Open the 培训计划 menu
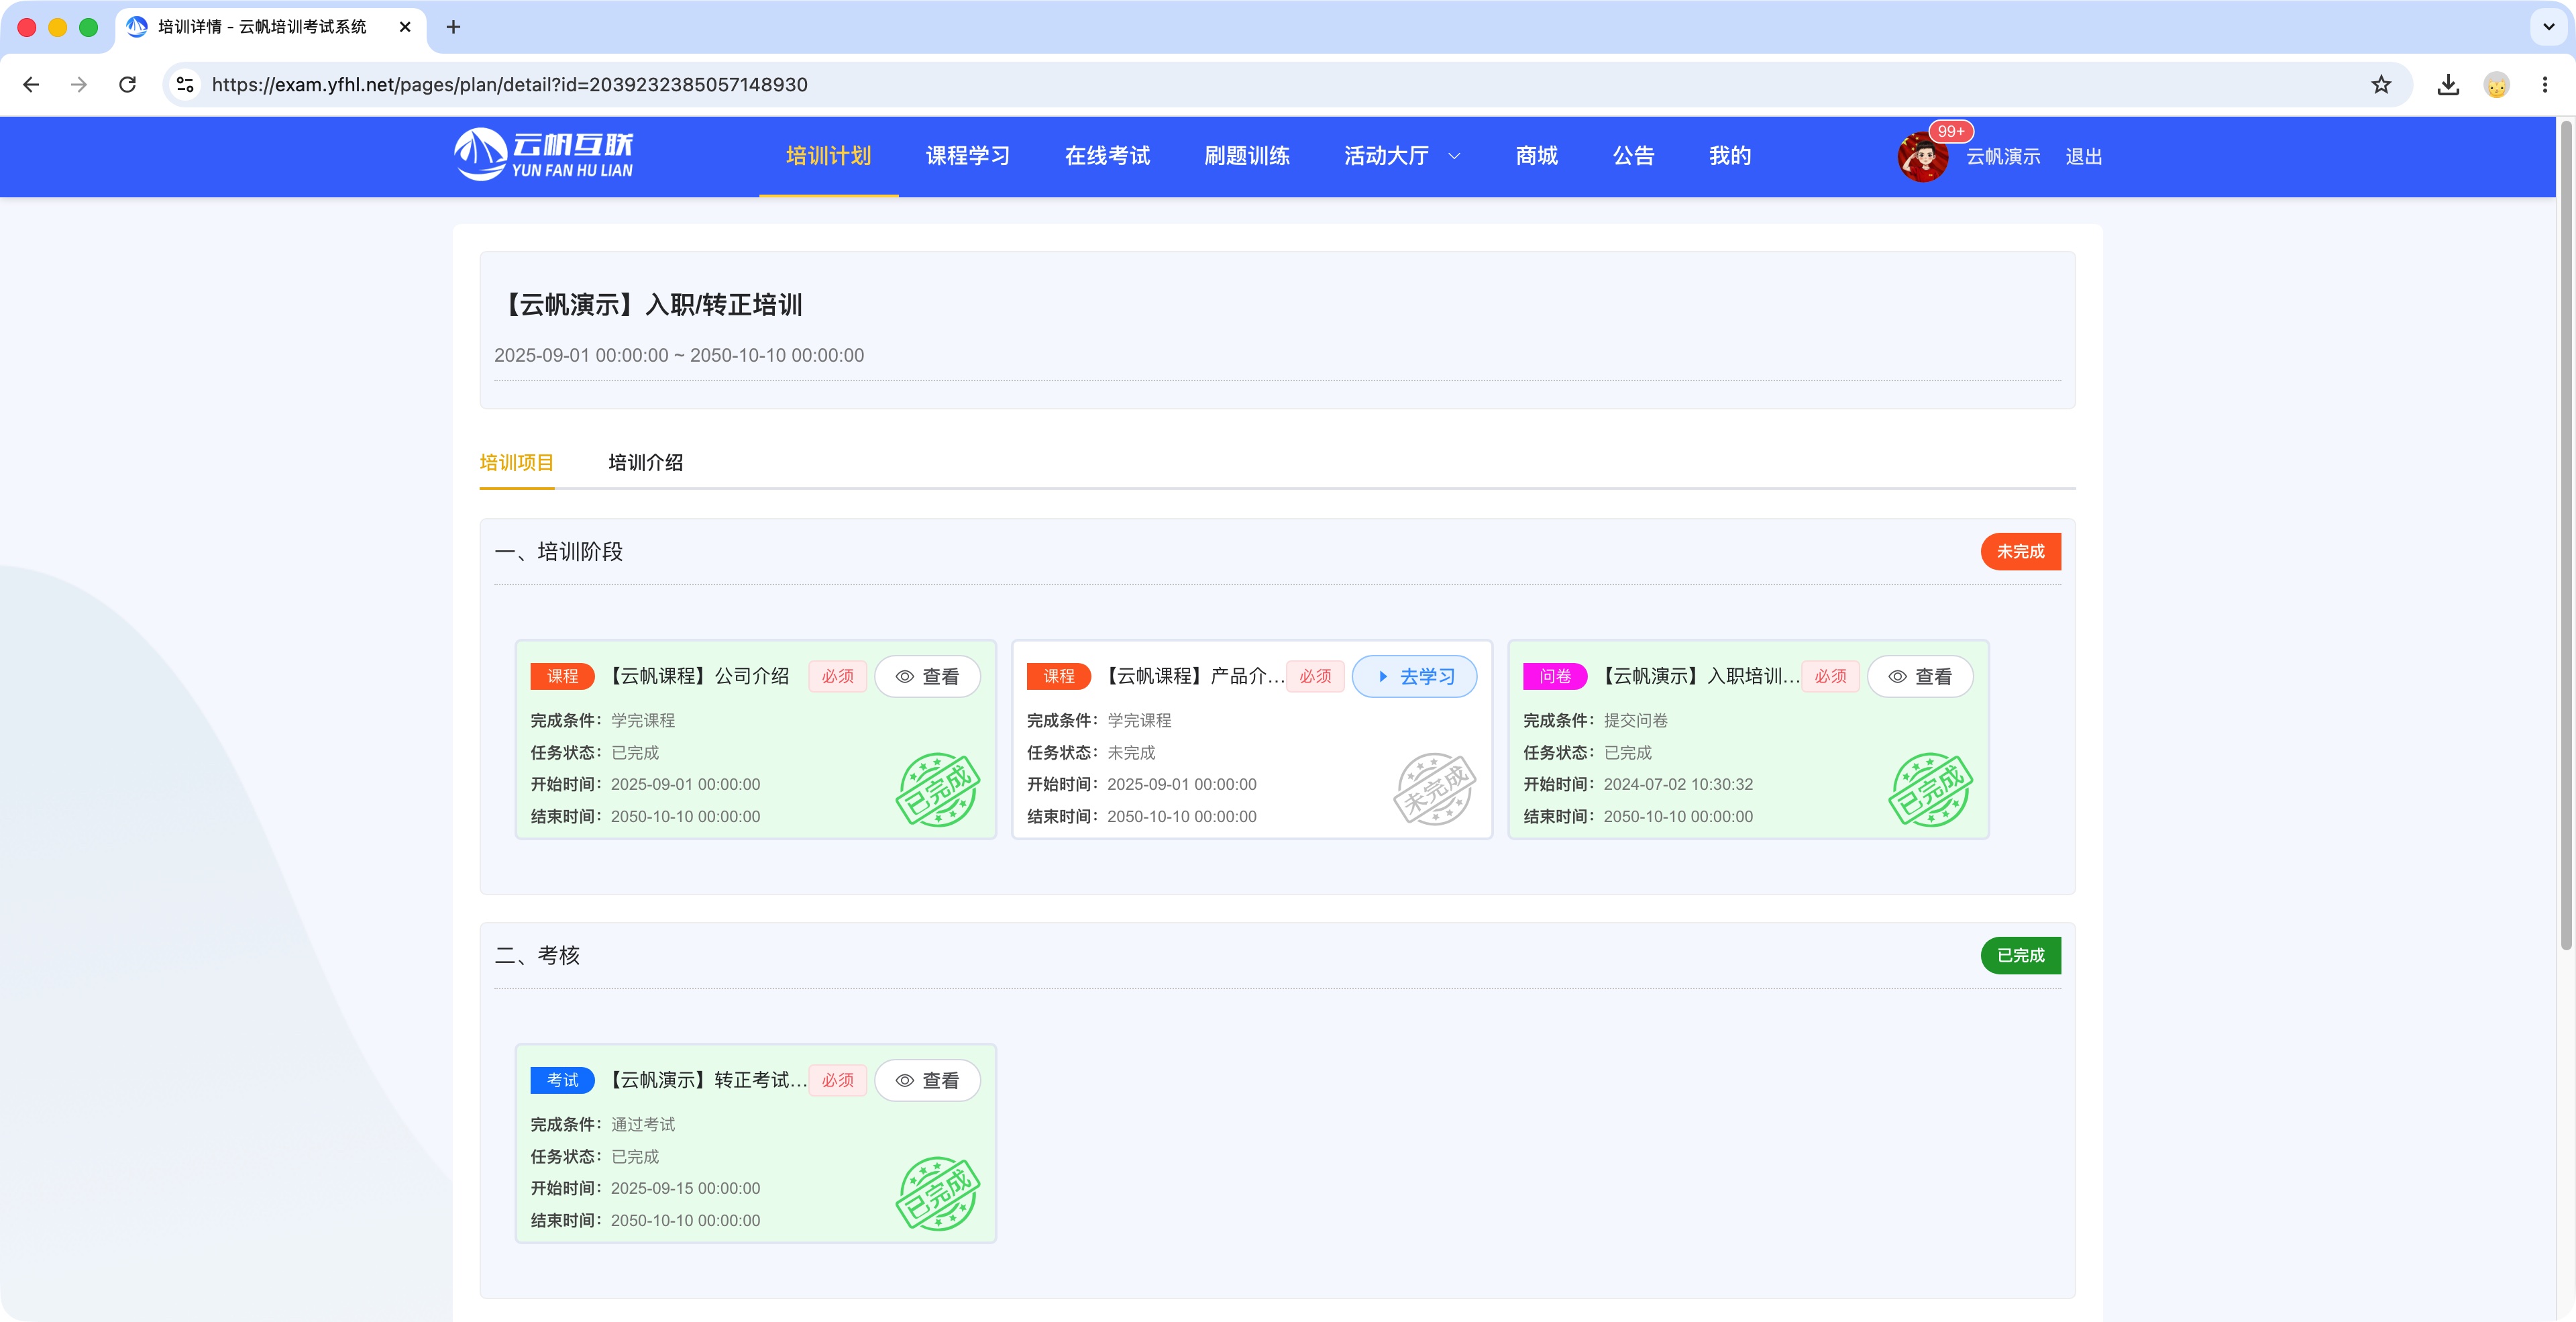This screenshot has height=1322, width=2576. tap(828, 156)
